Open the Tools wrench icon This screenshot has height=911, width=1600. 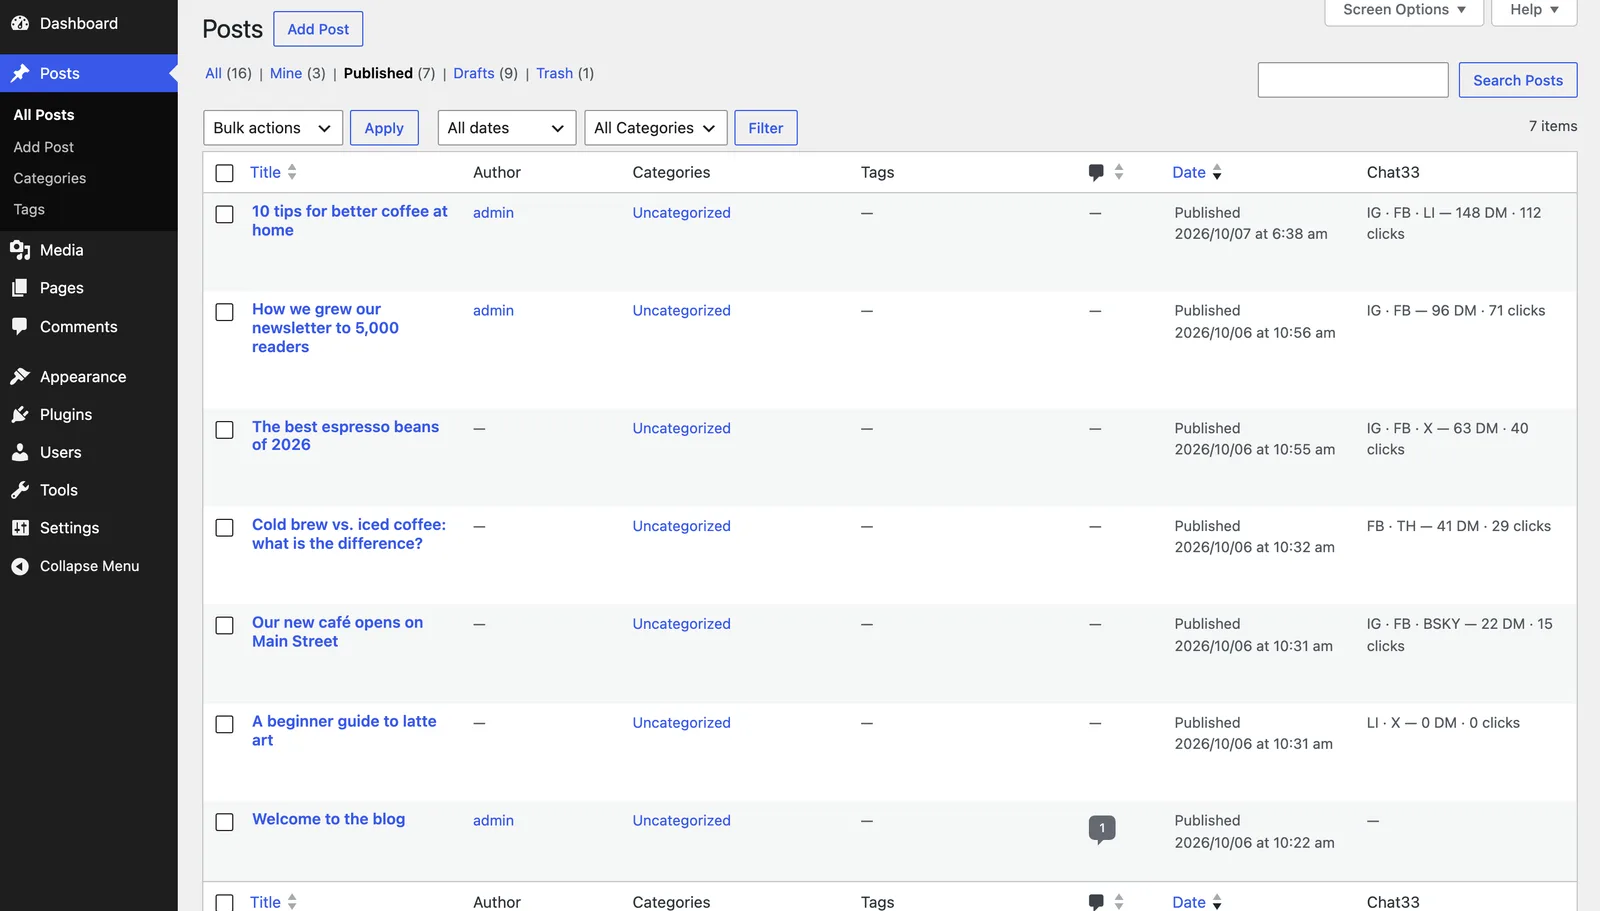click(20, 490)
